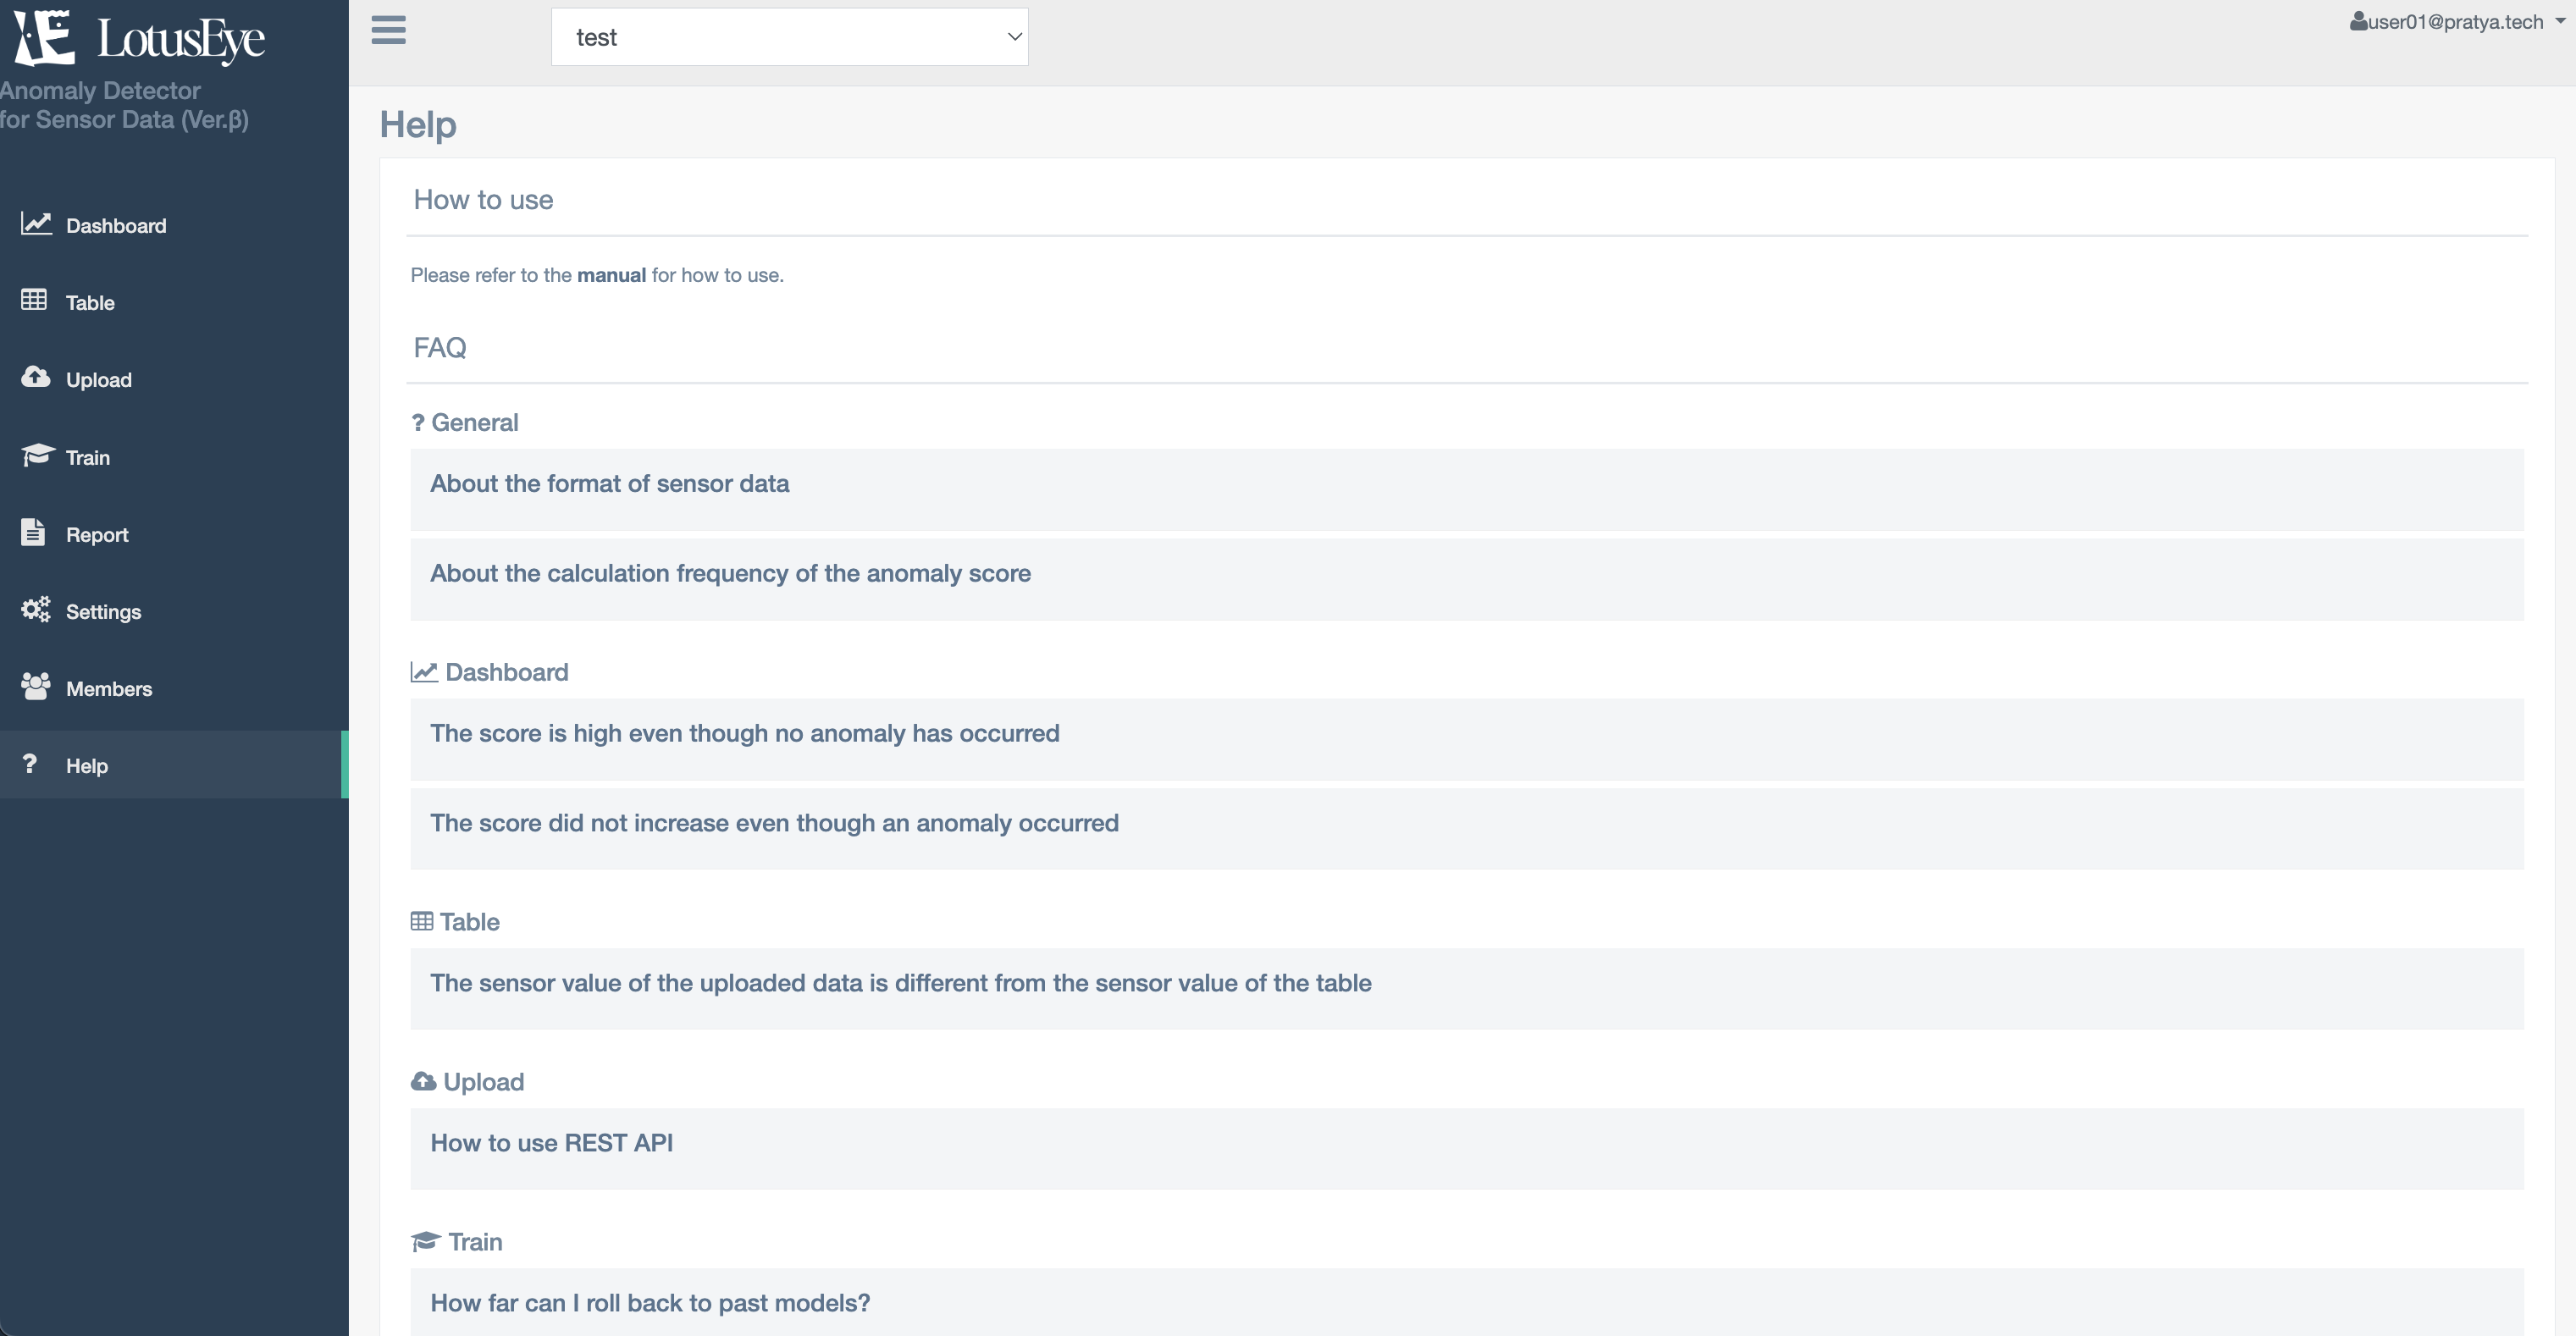Select Help in the sidebar menu

coord(87,766)
